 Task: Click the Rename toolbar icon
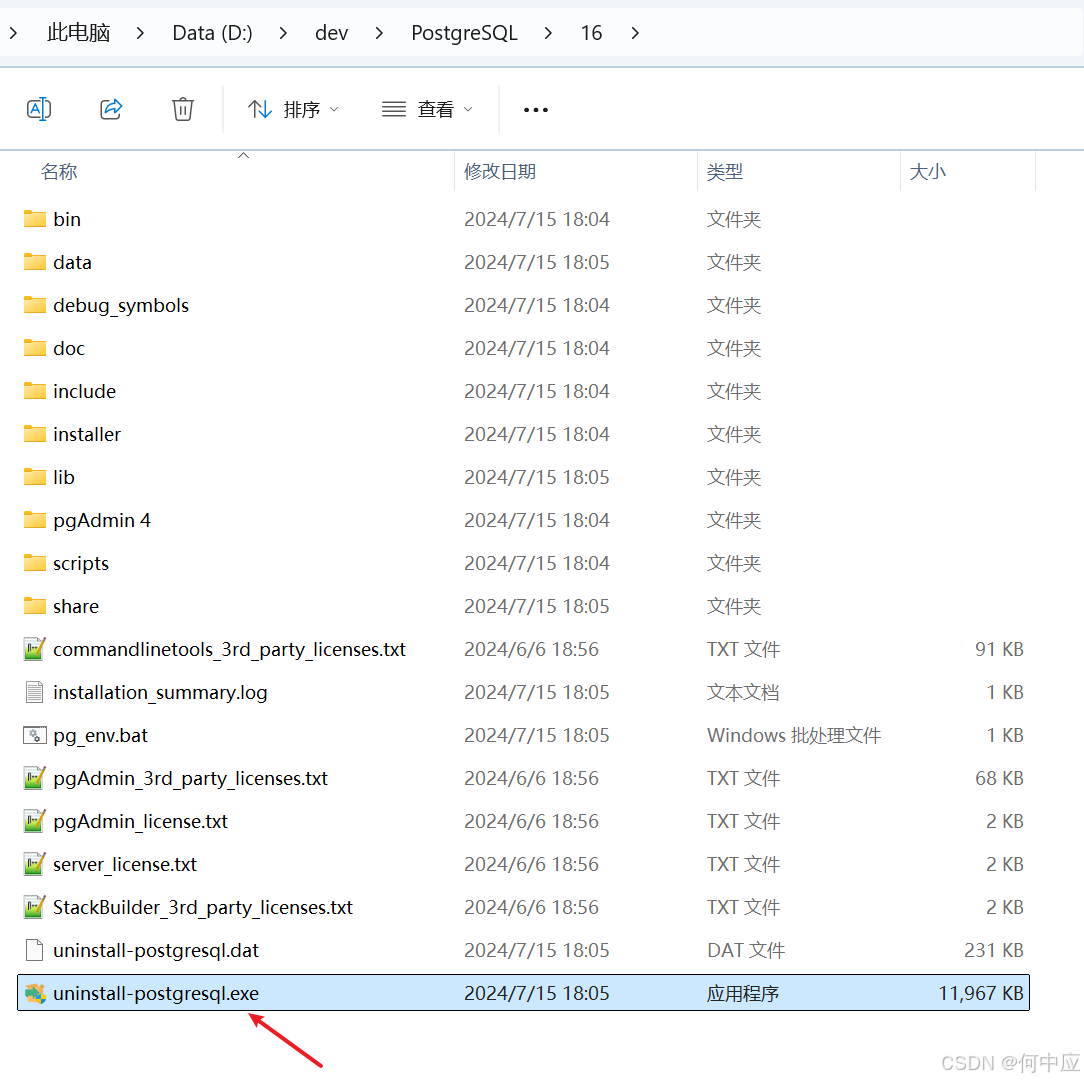(x=39, y=109)
